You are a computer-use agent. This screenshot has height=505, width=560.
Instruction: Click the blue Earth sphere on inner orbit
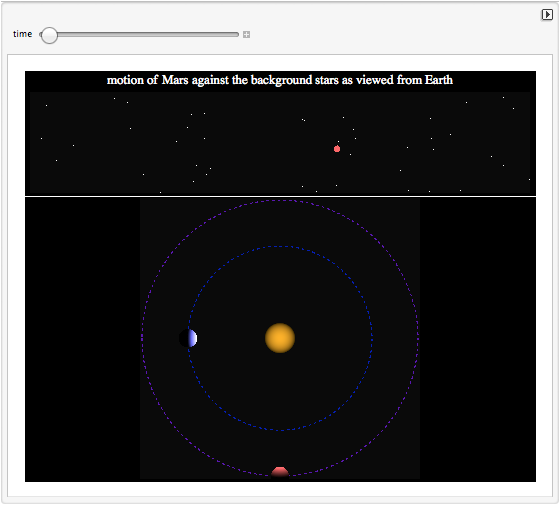click(188, 338)
